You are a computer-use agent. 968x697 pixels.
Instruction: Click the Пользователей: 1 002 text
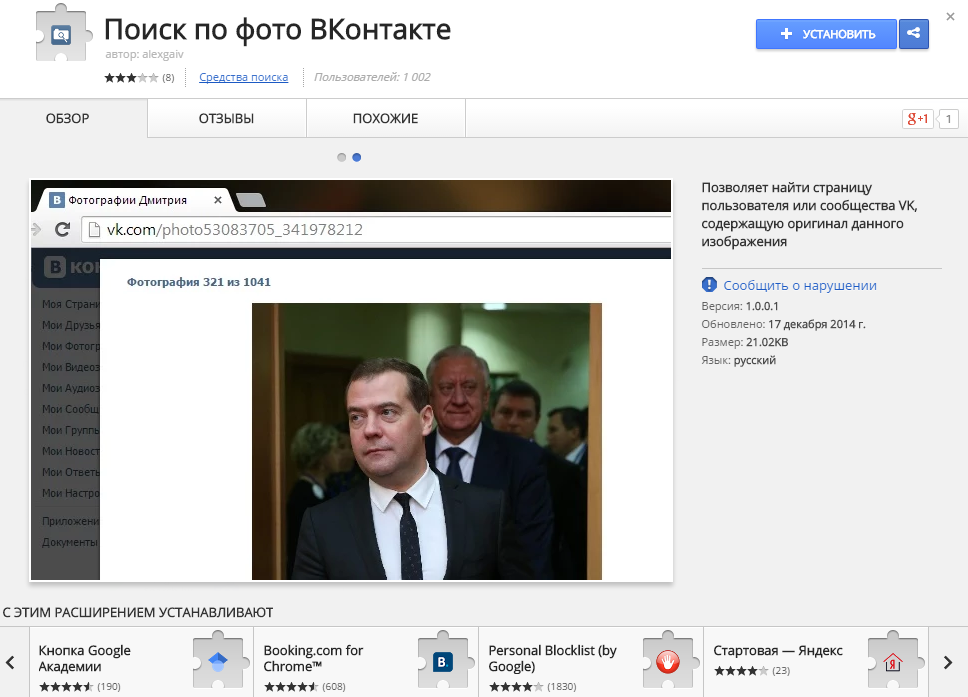pos(372,77)
